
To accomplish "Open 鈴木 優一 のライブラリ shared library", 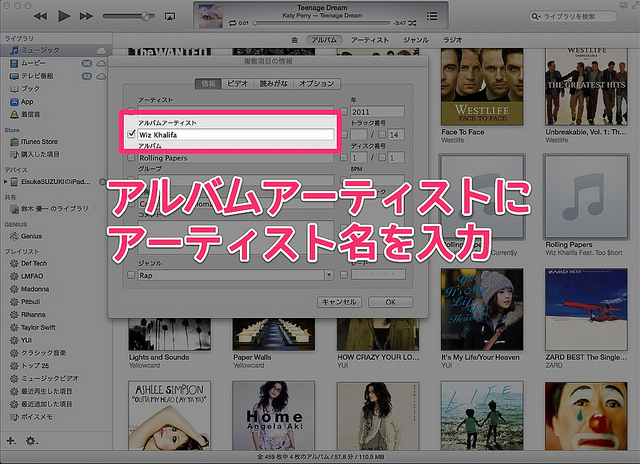I will (55, 209).
